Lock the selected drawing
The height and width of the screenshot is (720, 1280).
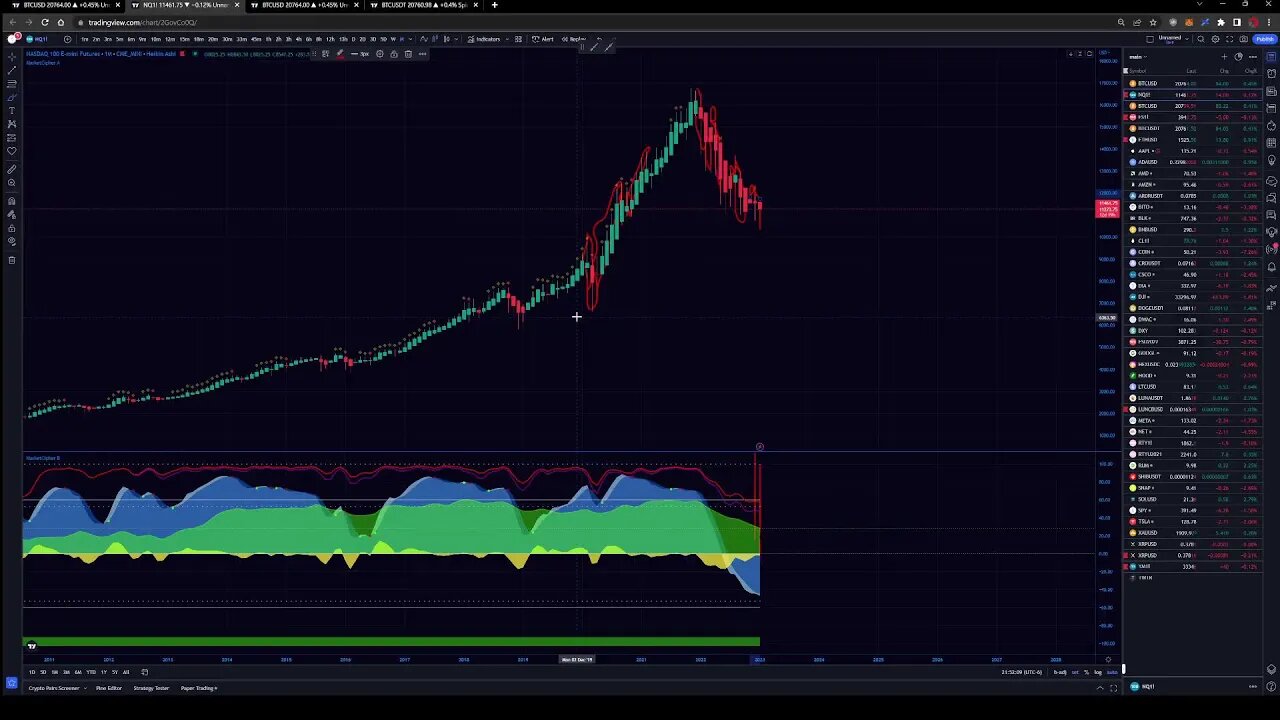coord(393,53)
